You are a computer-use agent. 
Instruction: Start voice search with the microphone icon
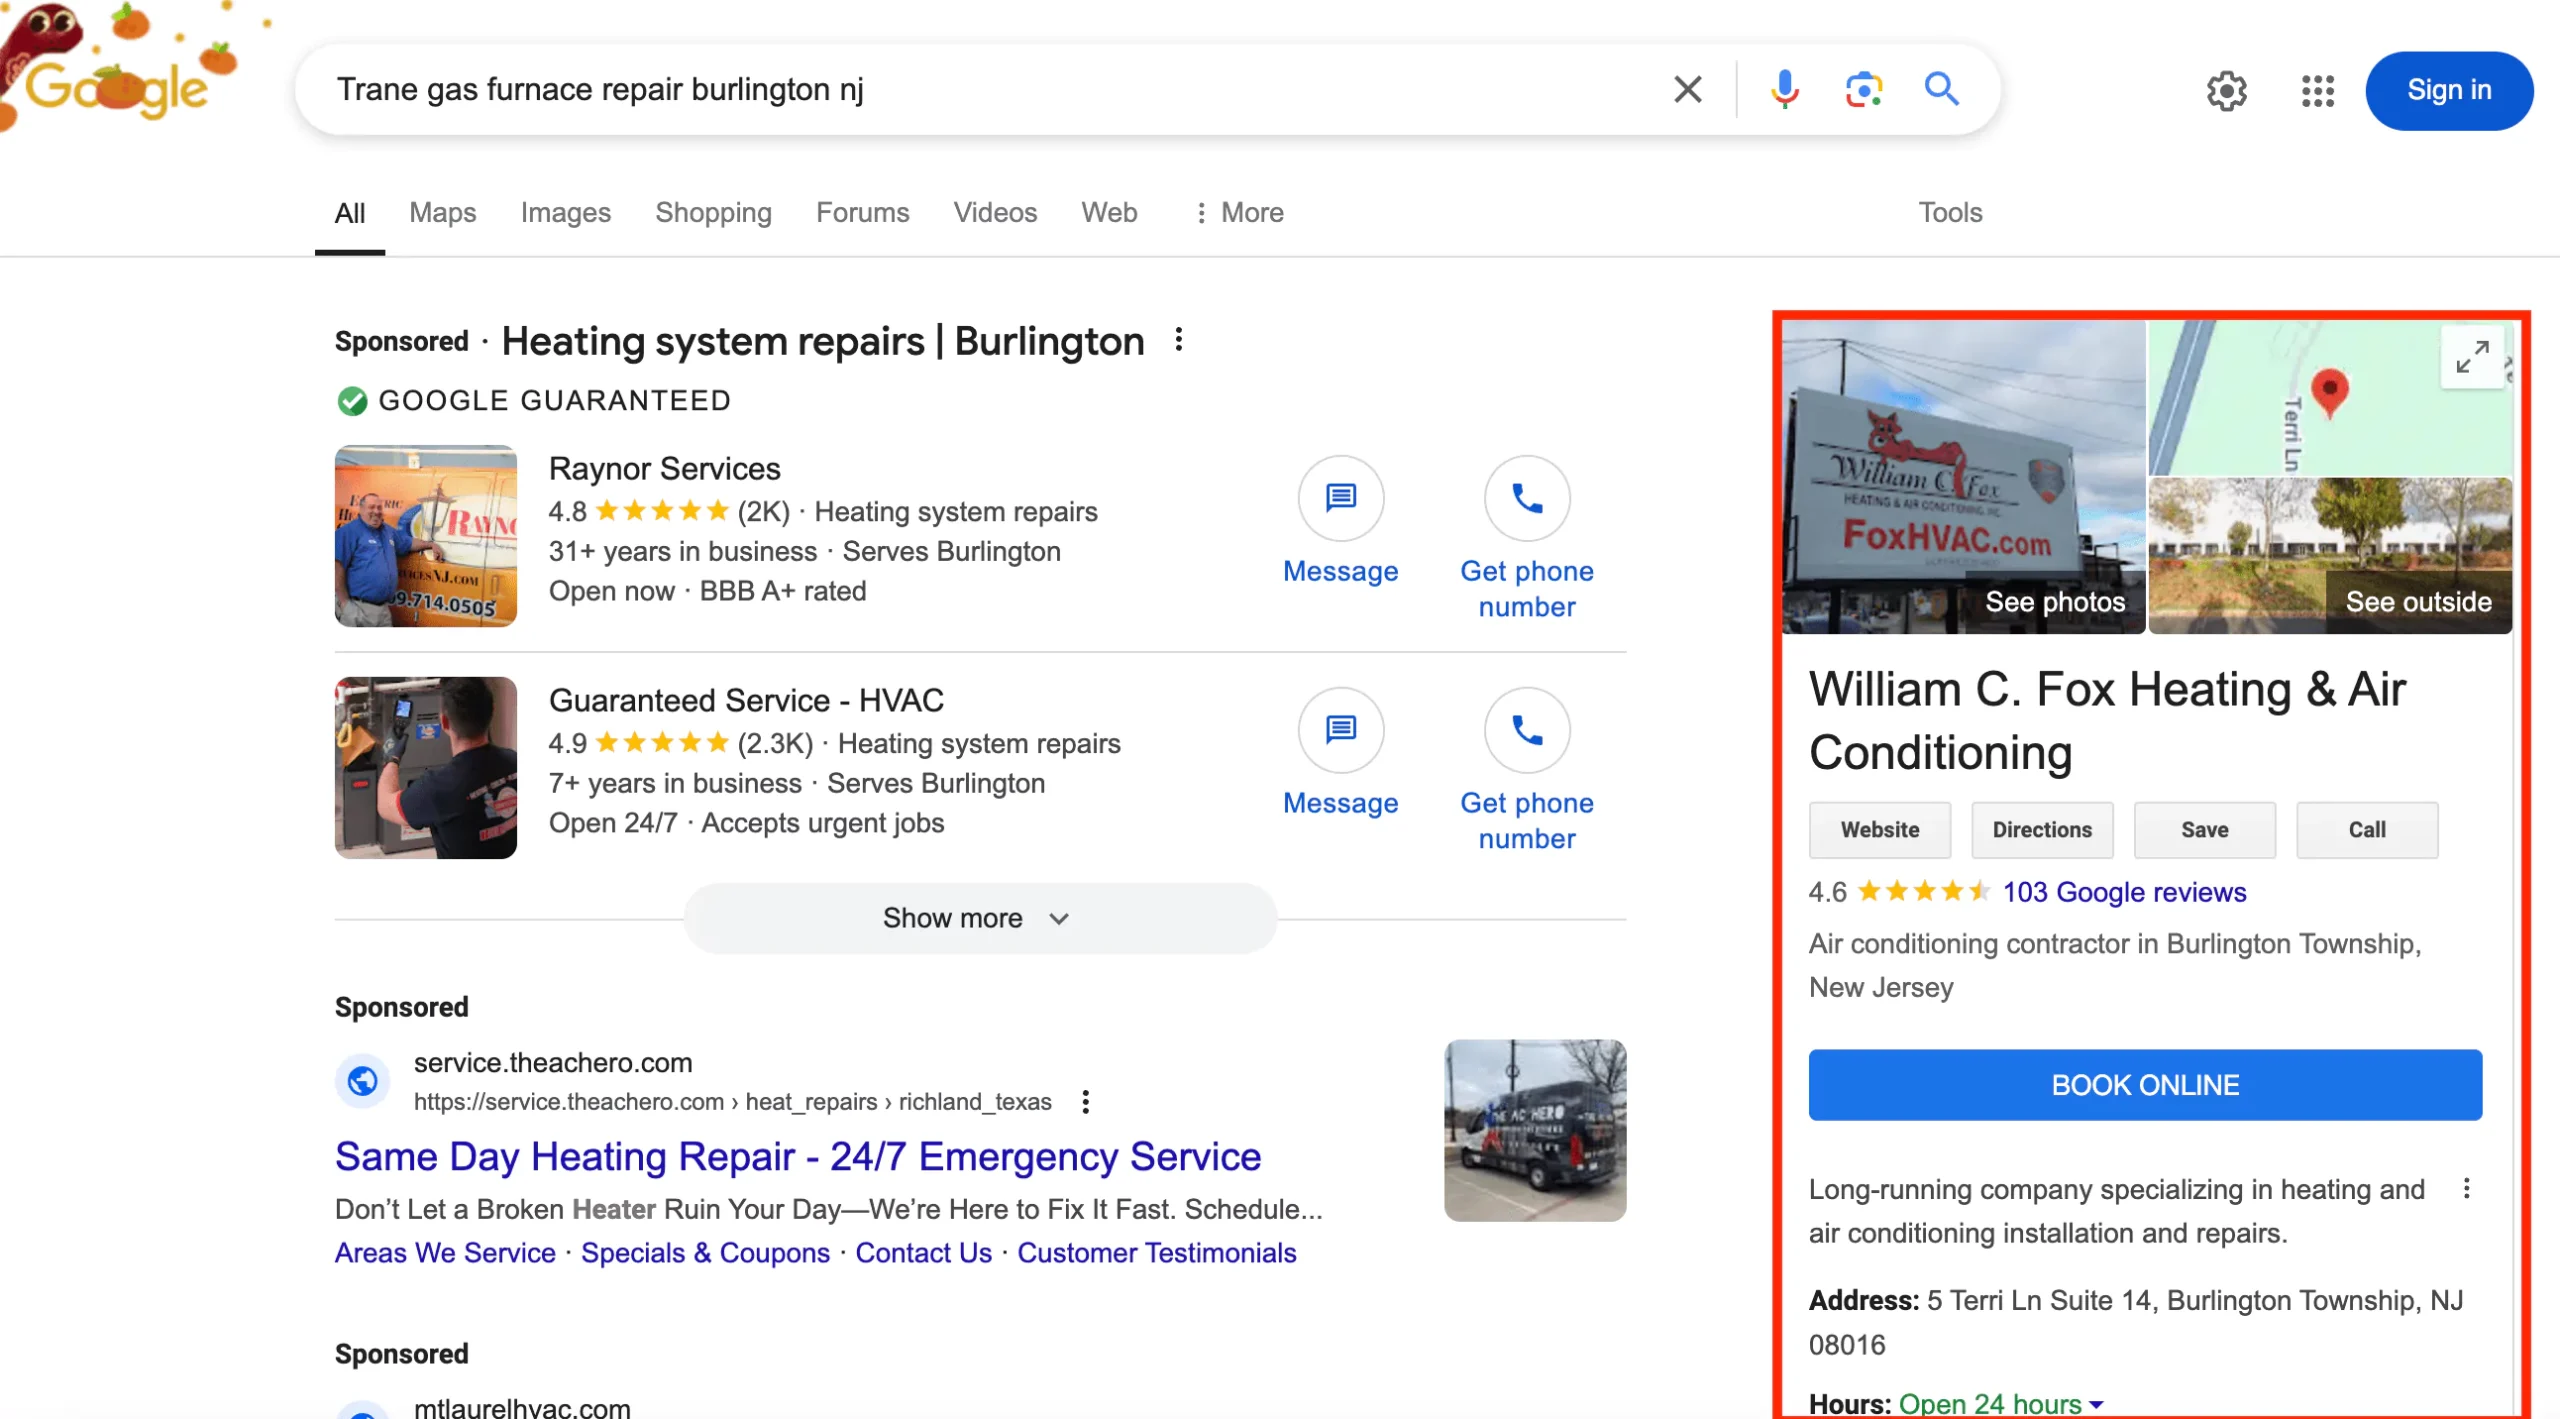click(1784, 89)
